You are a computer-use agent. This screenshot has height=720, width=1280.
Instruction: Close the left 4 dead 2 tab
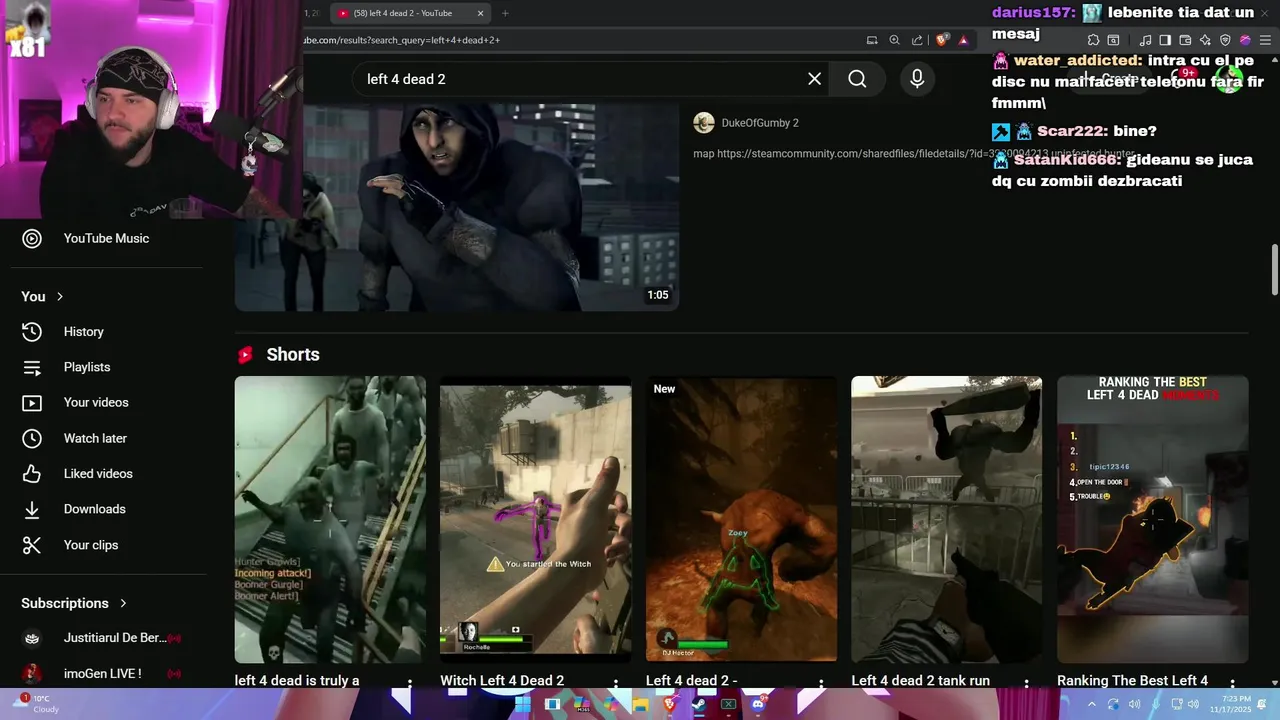coord(480,13)
